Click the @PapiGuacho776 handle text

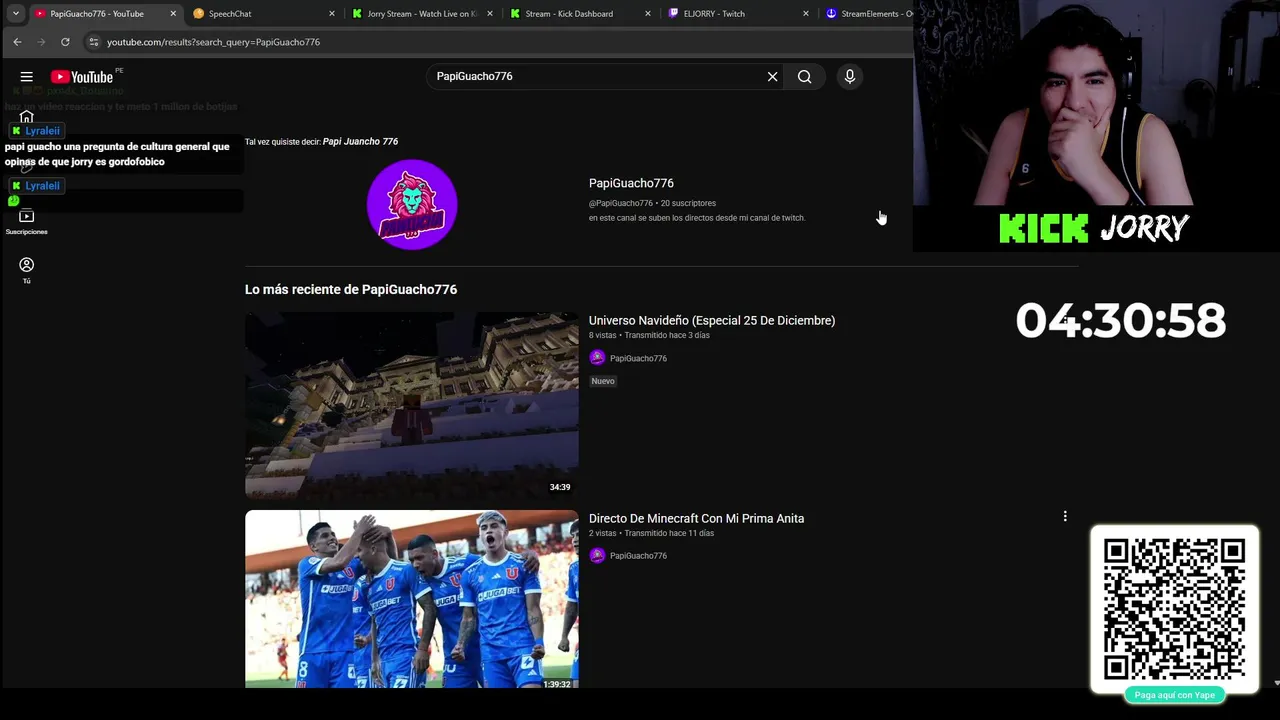click(620, 204)
